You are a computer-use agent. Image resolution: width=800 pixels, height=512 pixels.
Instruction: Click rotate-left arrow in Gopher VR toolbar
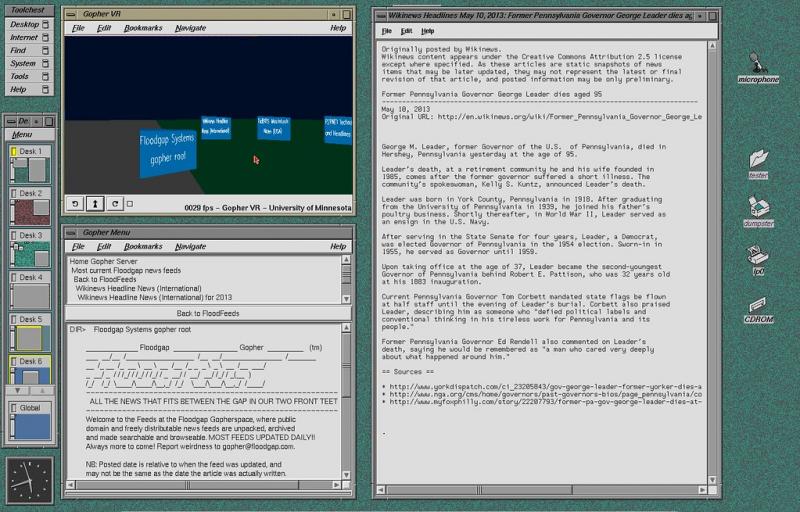[x=75, y=203]
